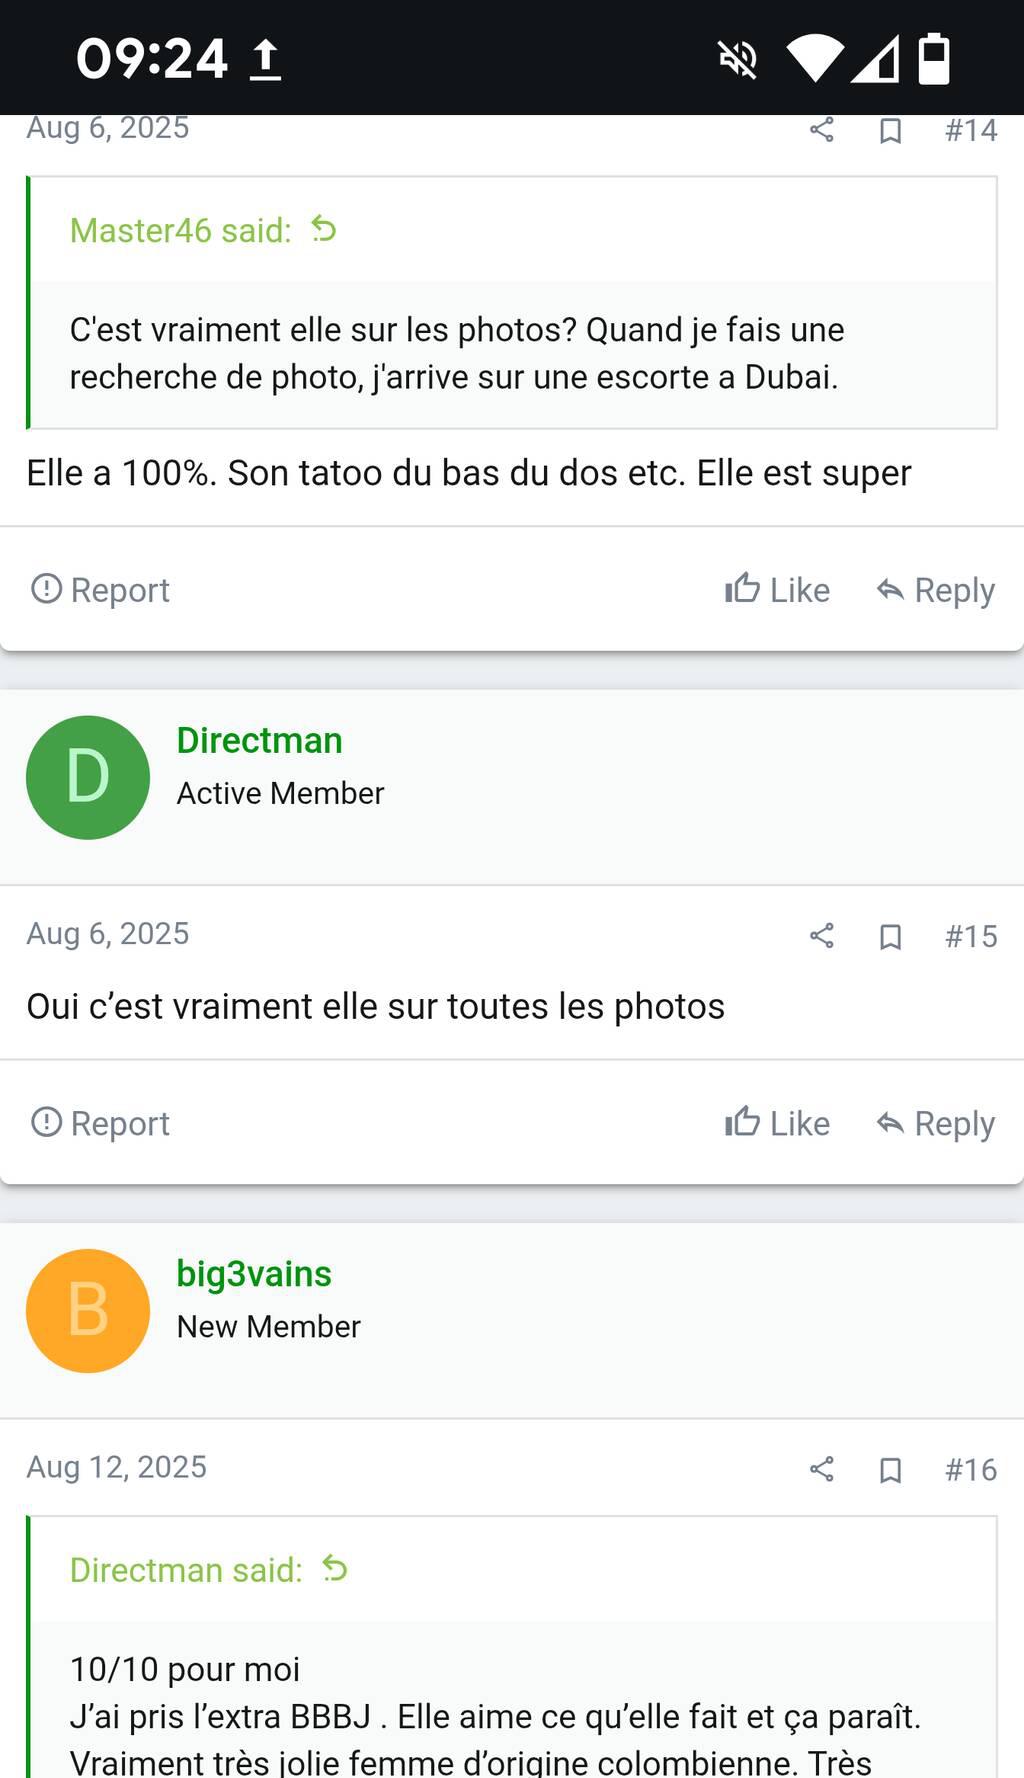Open Directman's green avatar
The height and width of the screenshot is (1778, 1024).
(88, 777)
